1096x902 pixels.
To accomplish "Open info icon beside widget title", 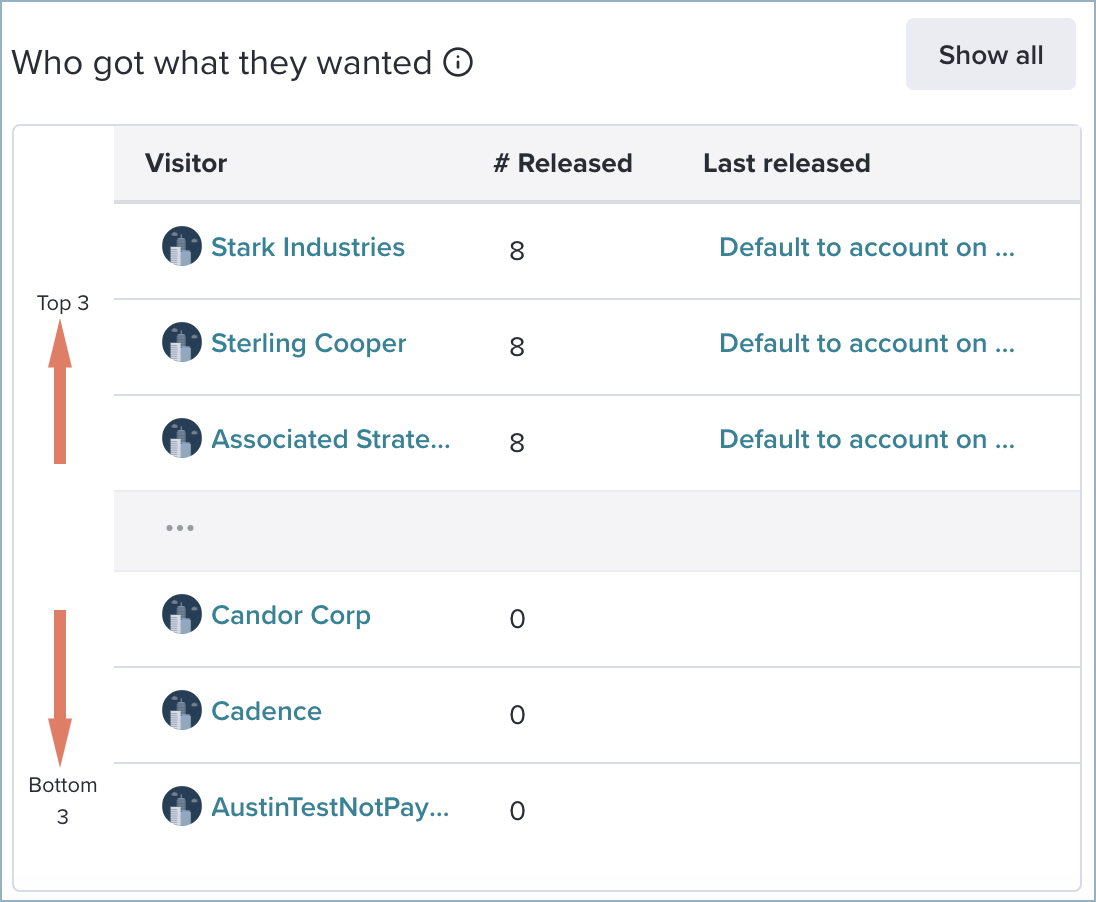I will (x=458, y=63).
